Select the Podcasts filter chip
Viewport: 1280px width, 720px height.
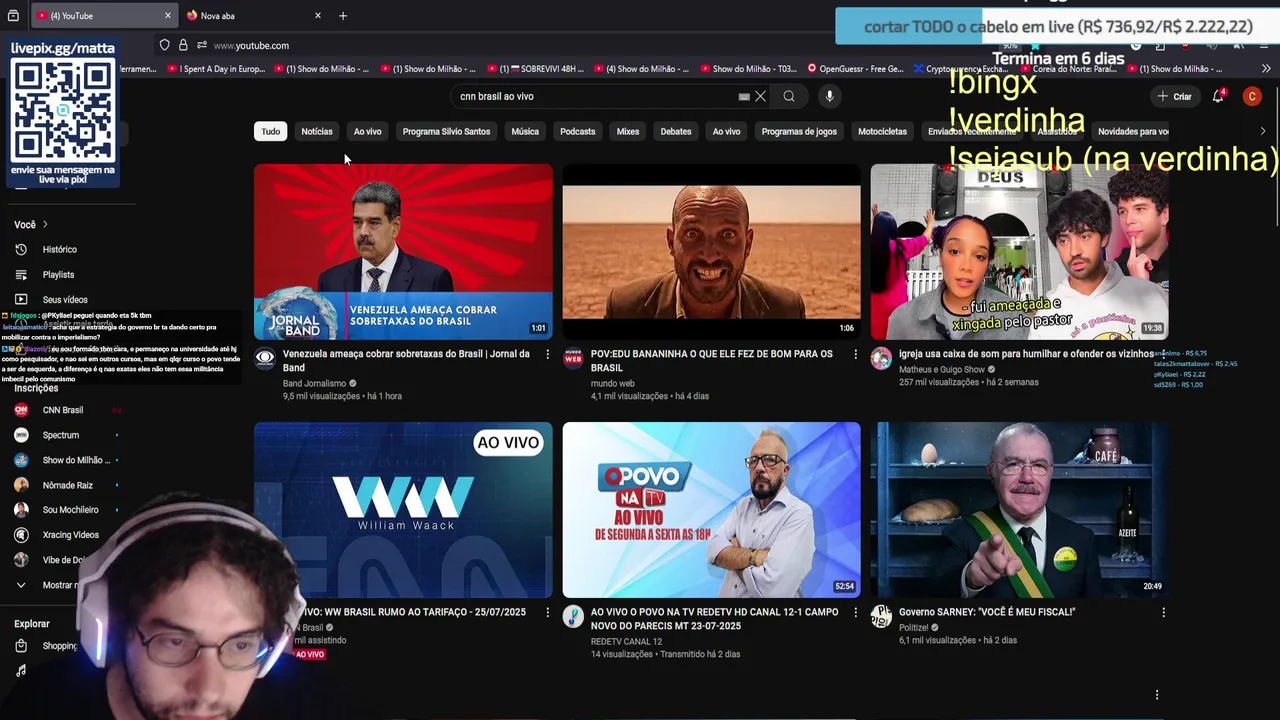[577, 131]
